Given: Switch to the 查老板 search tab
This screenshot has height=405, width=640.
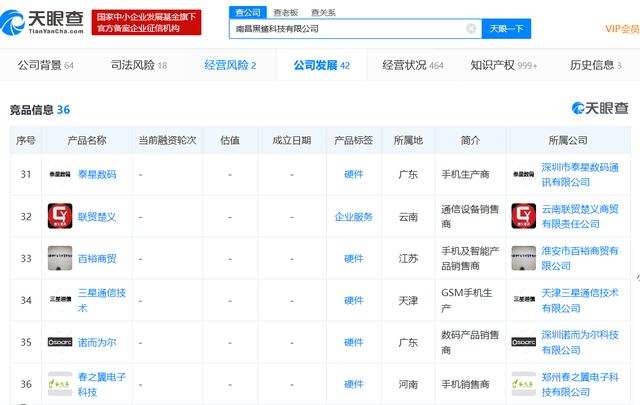Looking at the screenshot, I should [x=285, y=13].
